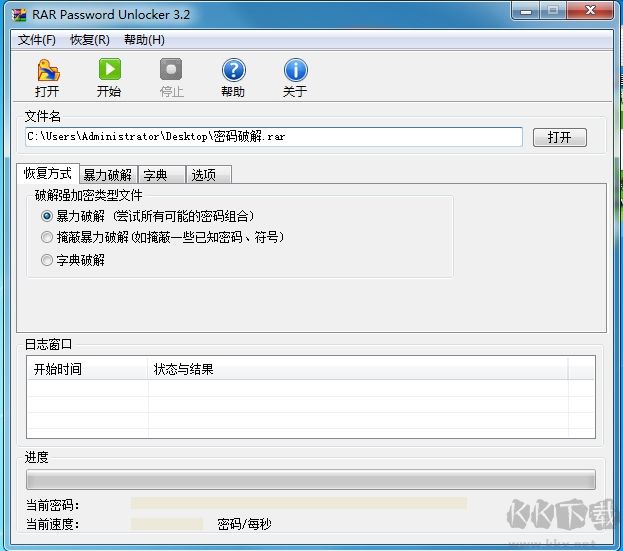Click the grayed 停止 stop icon
The height and width of the screenshot is (551, 623).
point(171,70)
